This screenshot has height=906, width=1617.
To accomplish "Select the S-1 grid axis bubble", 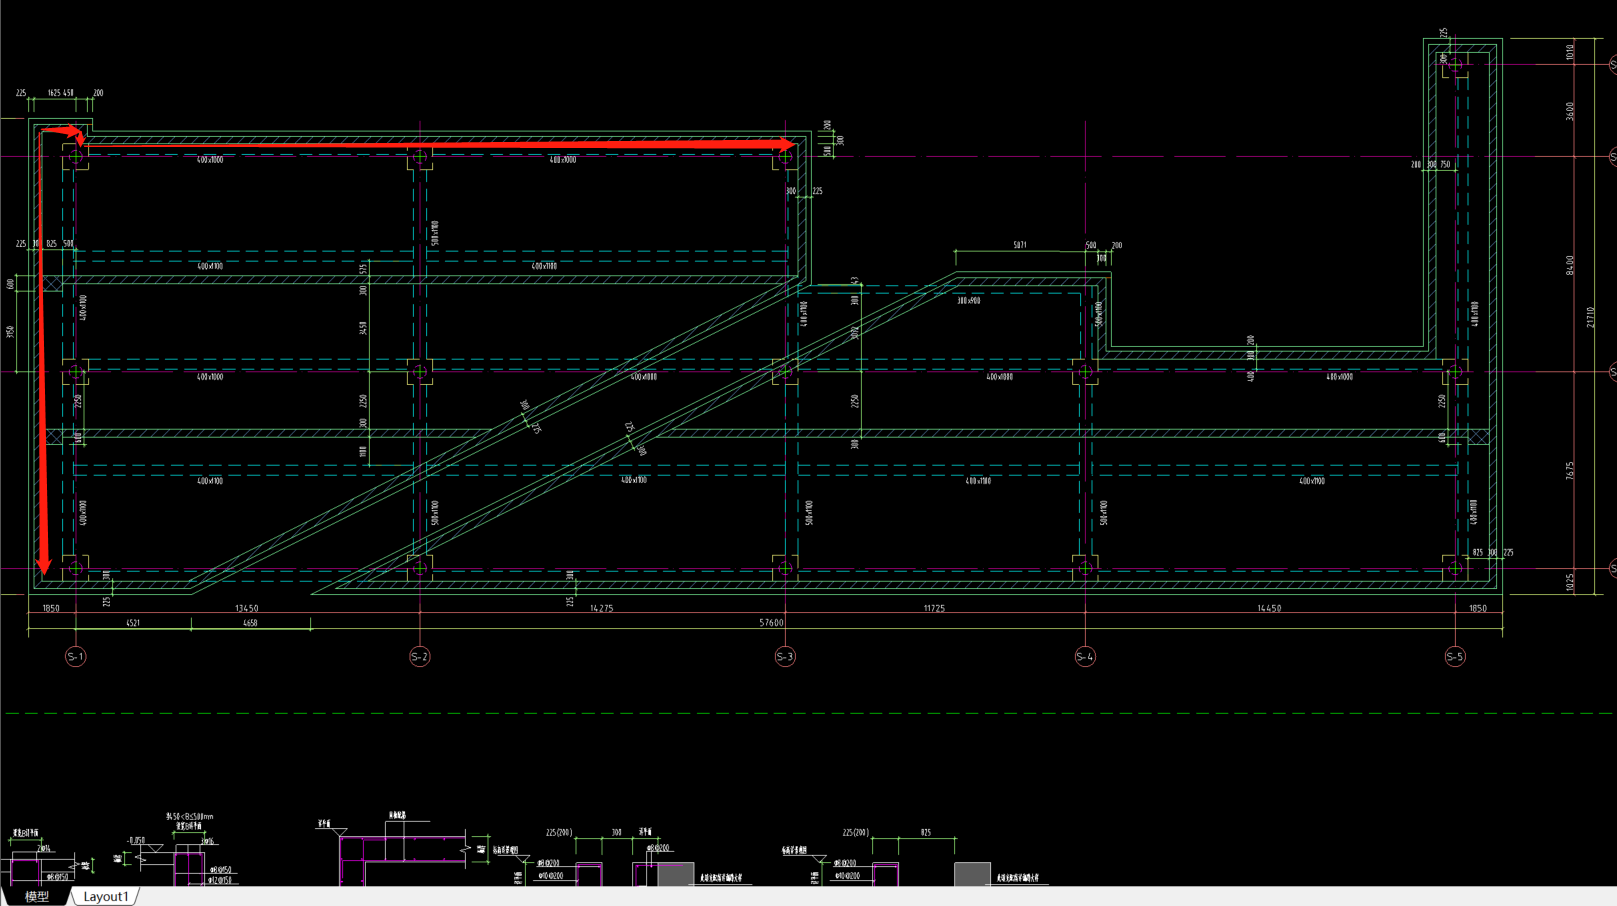I will point(75,657).
